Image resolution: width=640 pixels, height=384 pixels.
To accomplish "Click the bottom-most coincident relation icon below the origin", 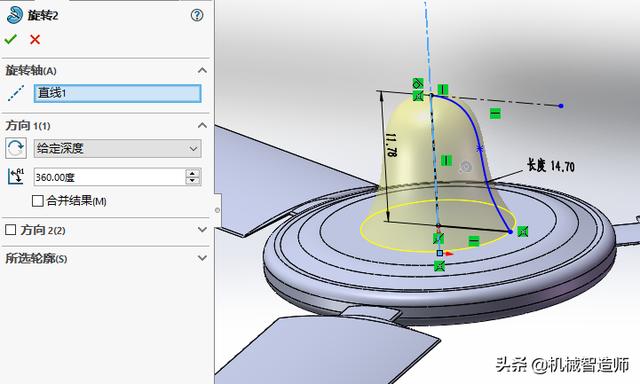I will [439, 266].
